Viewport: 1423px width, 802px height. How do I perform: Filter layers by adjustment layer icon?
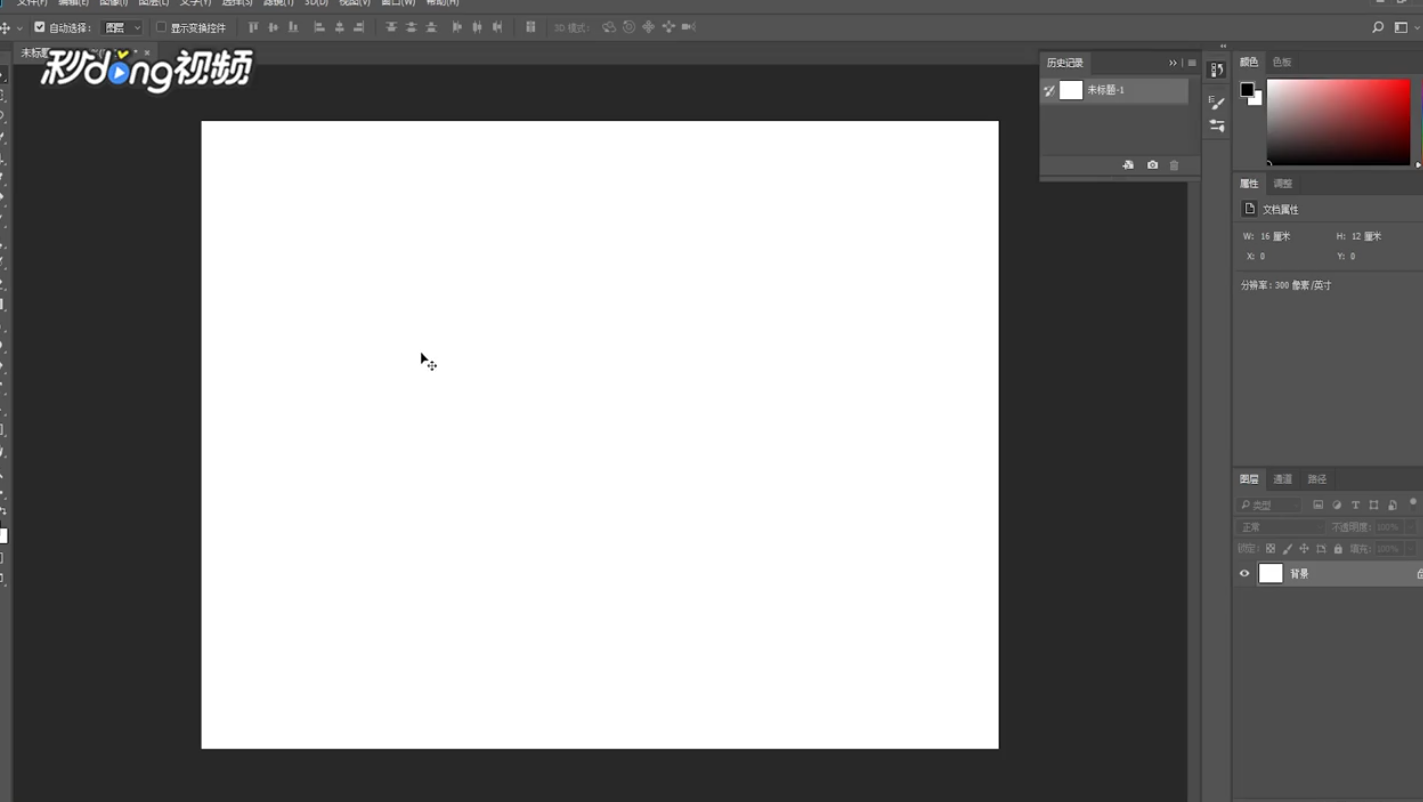pos(1337,505)
